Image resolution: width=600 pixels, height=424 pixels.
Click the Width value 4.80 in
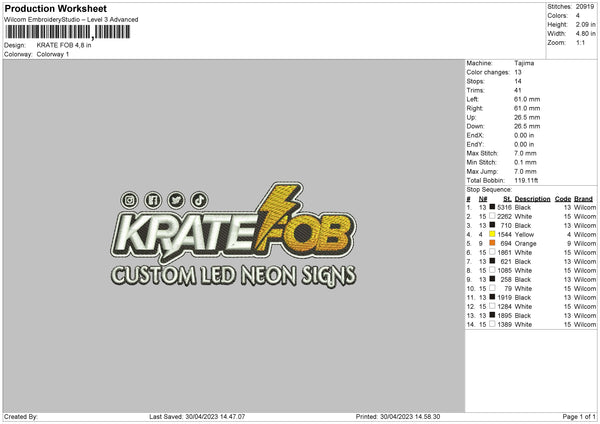[585, 34]
